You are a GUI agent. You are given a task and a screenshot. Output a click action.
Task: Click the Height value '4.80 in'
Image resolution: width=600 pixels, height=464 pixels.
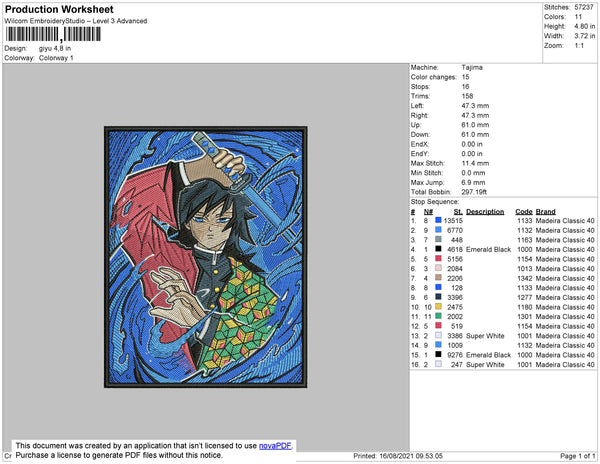(x=585, y=26)
